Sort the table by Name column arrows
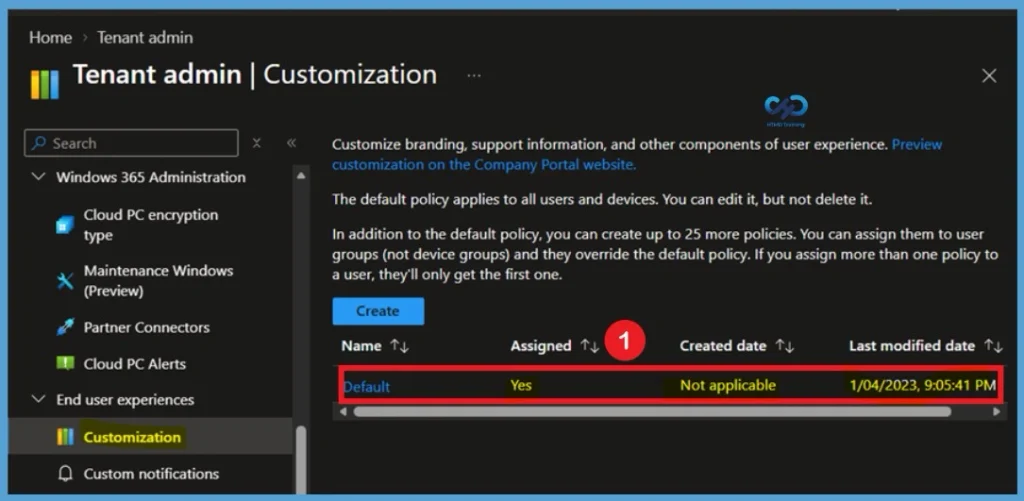1024x501 pixels. point(400,346)
